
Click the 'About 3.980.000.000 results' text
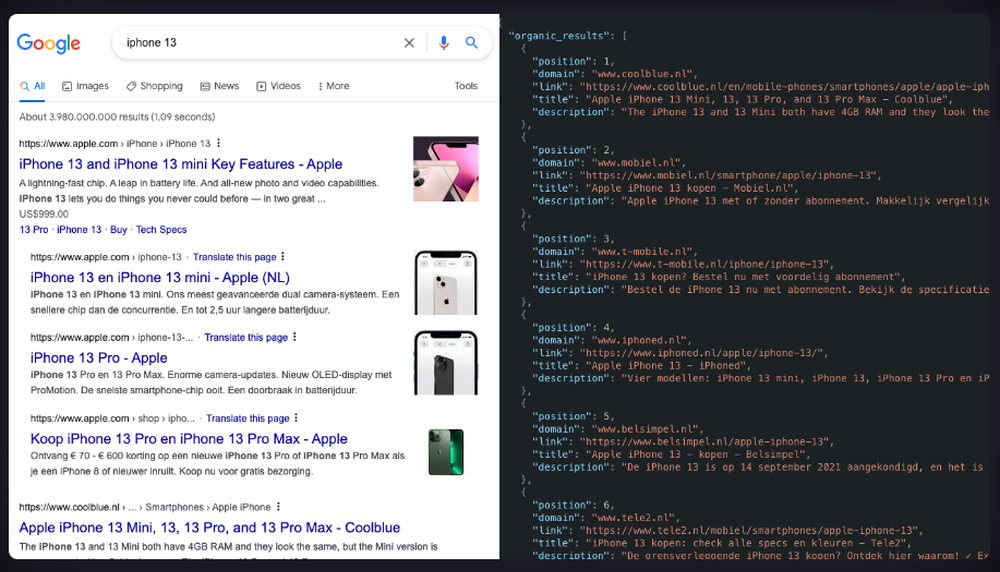tap(117, 117)
